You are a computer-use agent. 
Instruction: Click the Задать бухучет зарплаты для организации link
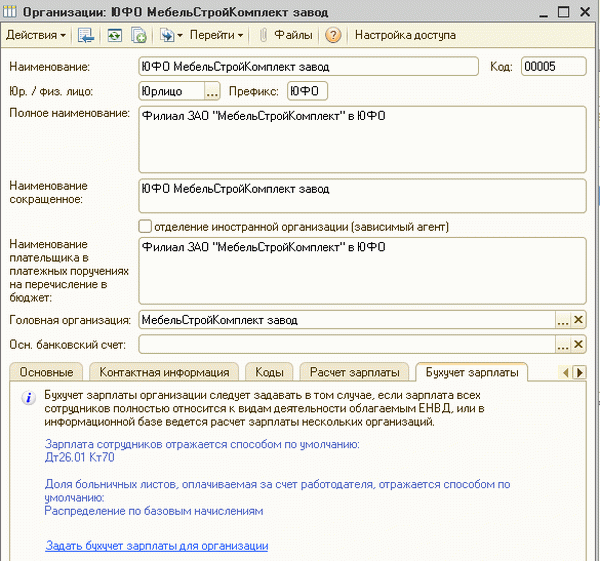point(157,546)
